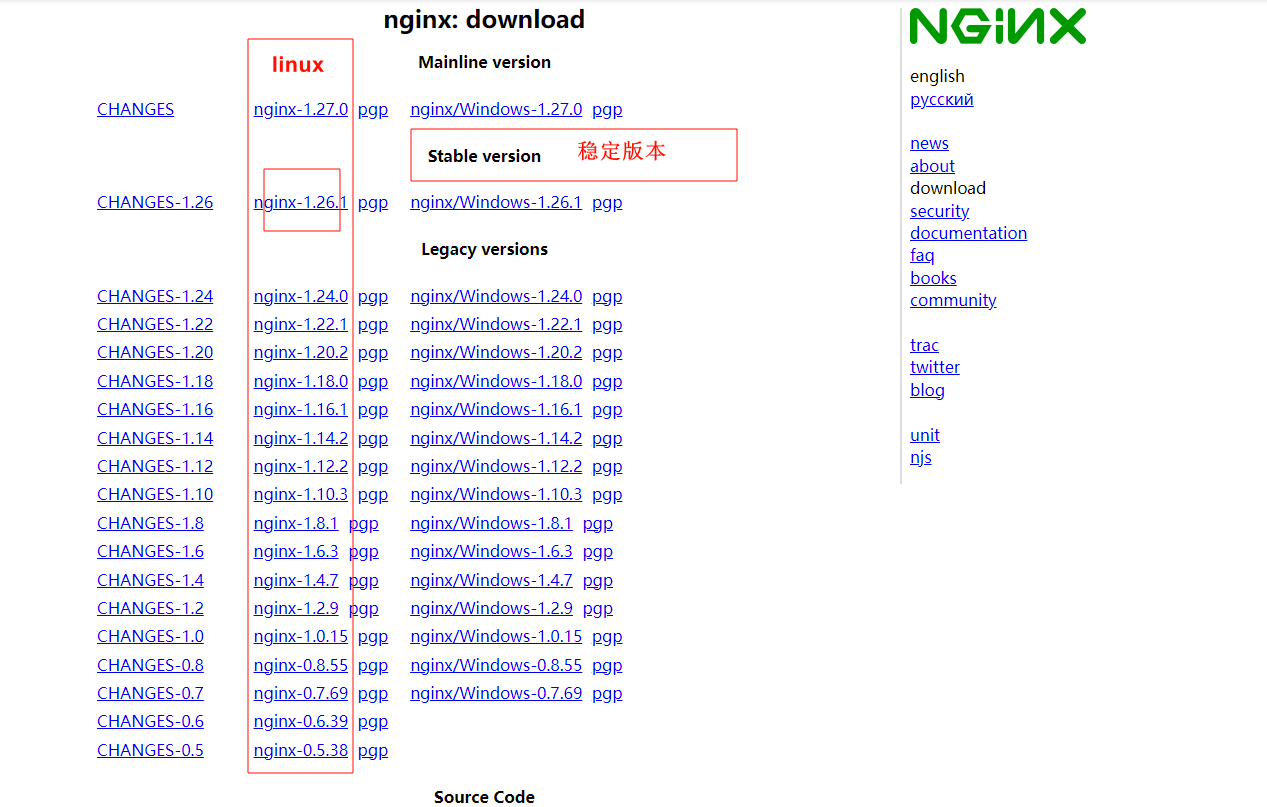The height and width of the screenshot is (807, 1267).
Task: Download nginx-1.22.1
Action: point(301,324)
